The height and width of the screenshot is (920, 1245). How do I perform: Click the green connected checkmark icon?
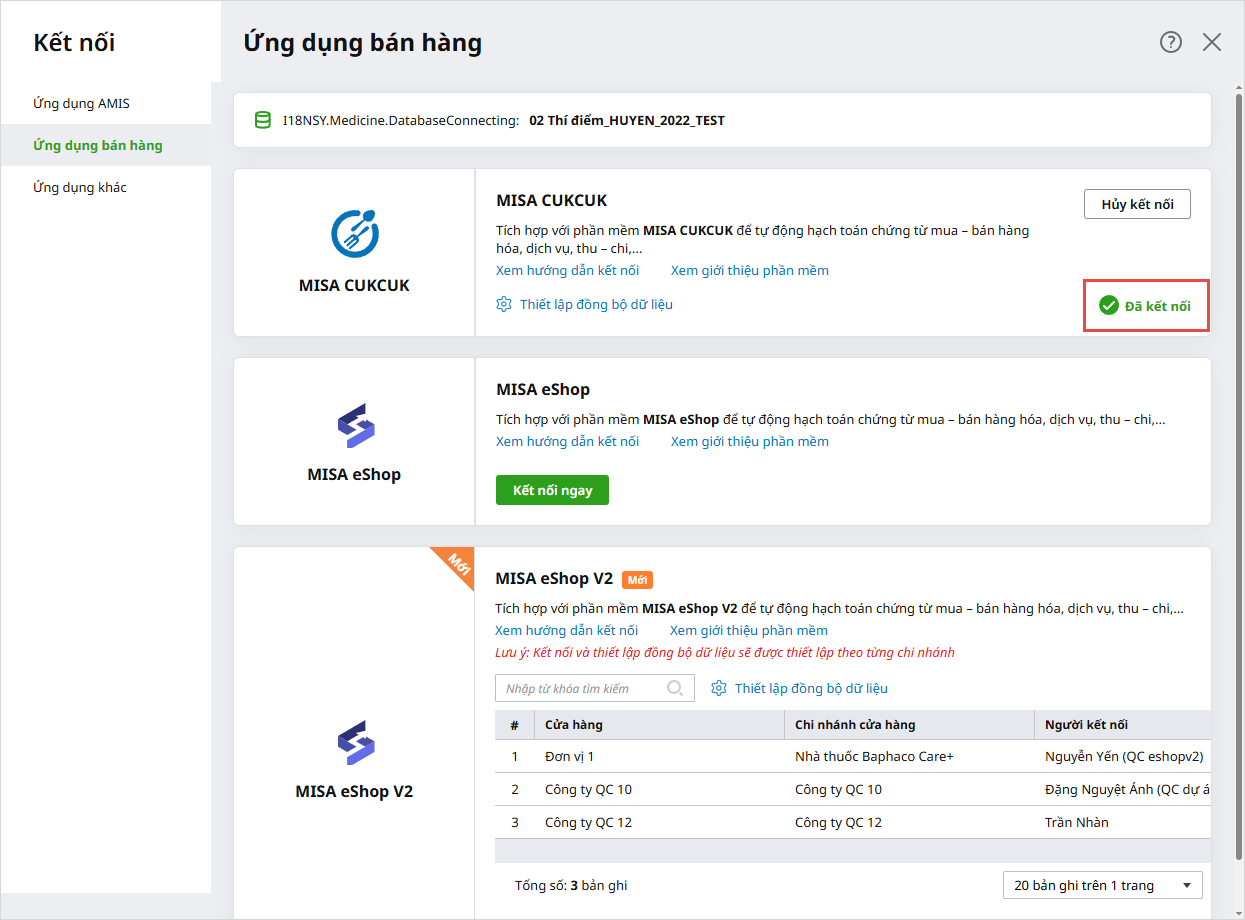click(1108, 306)
